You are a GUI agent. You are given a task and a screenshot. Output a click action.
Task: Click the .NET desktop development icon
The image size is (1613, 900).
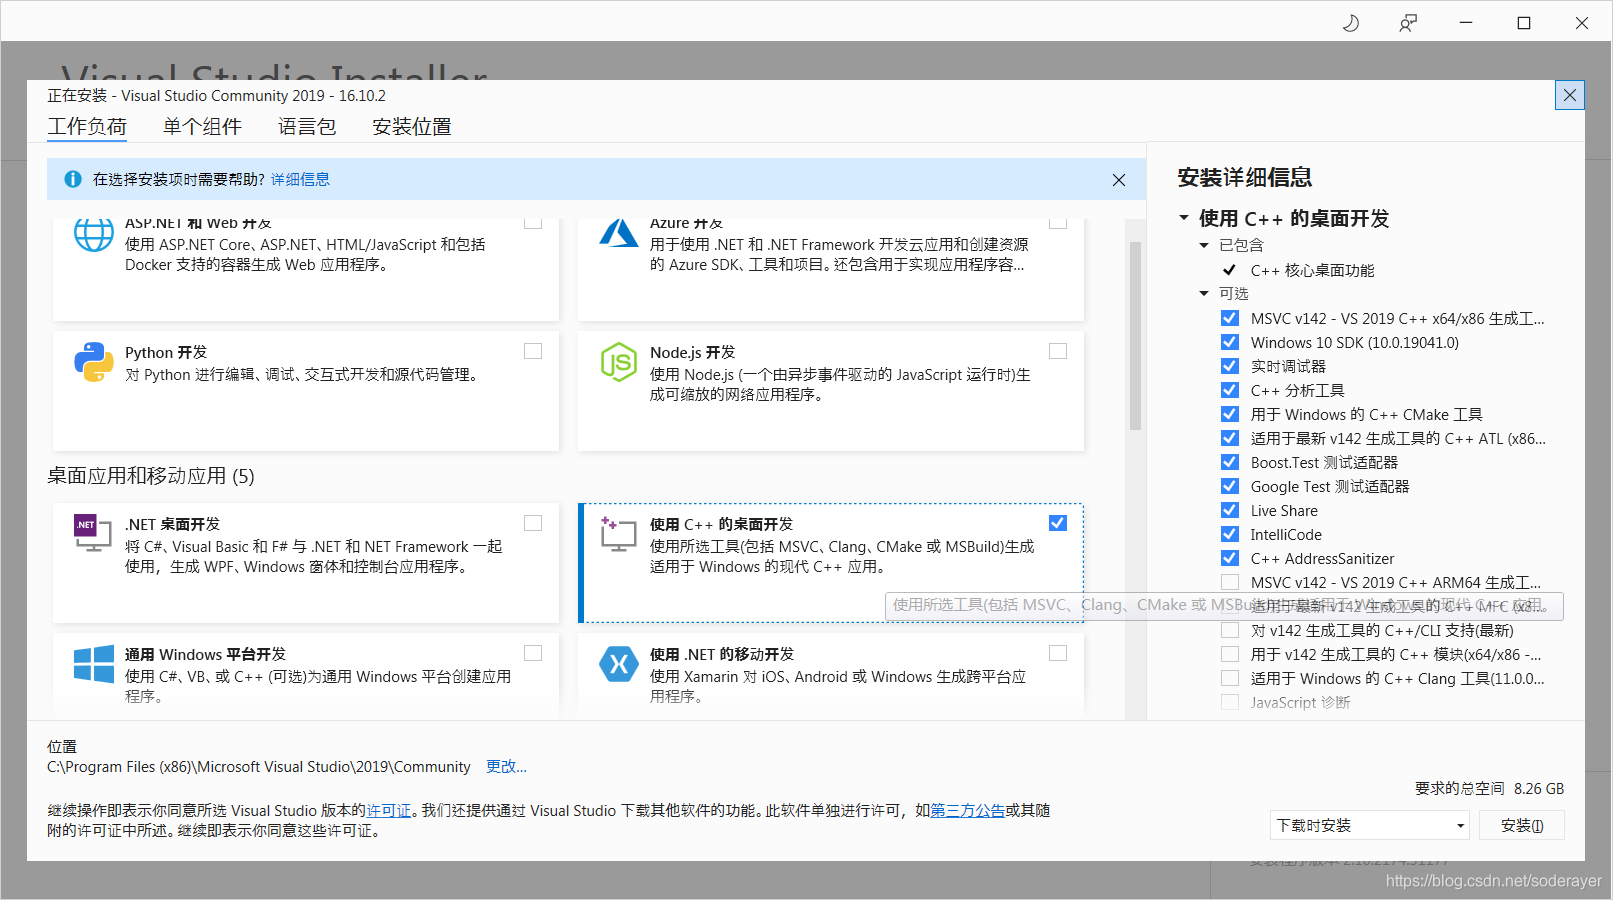click(93, 533)
